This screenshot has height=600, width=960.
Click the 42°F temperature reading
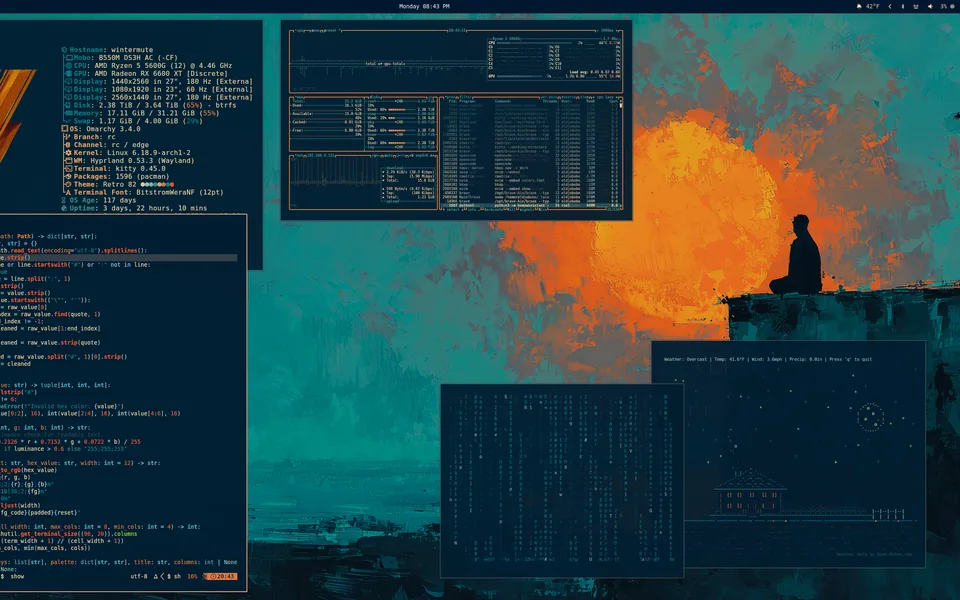click(x=872, y=6)
